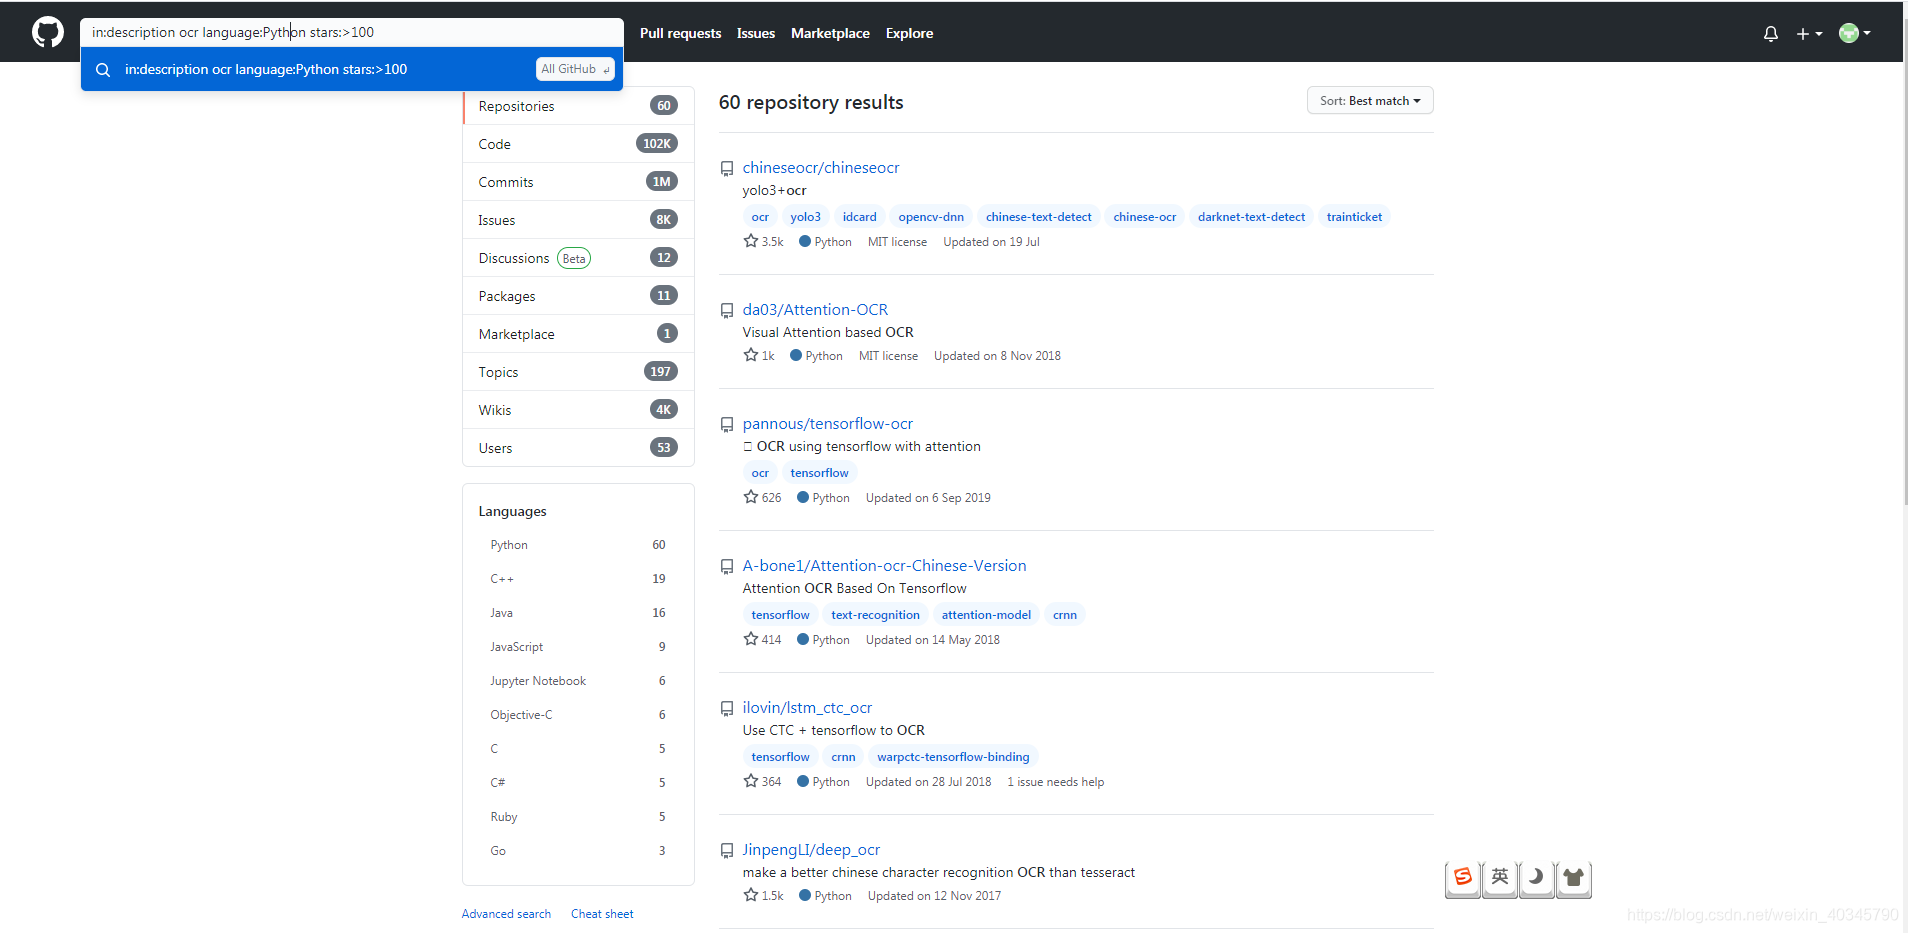Click the star icon showing 626
Viewport: 1908px width, 933px height.
tap(751, 497)
